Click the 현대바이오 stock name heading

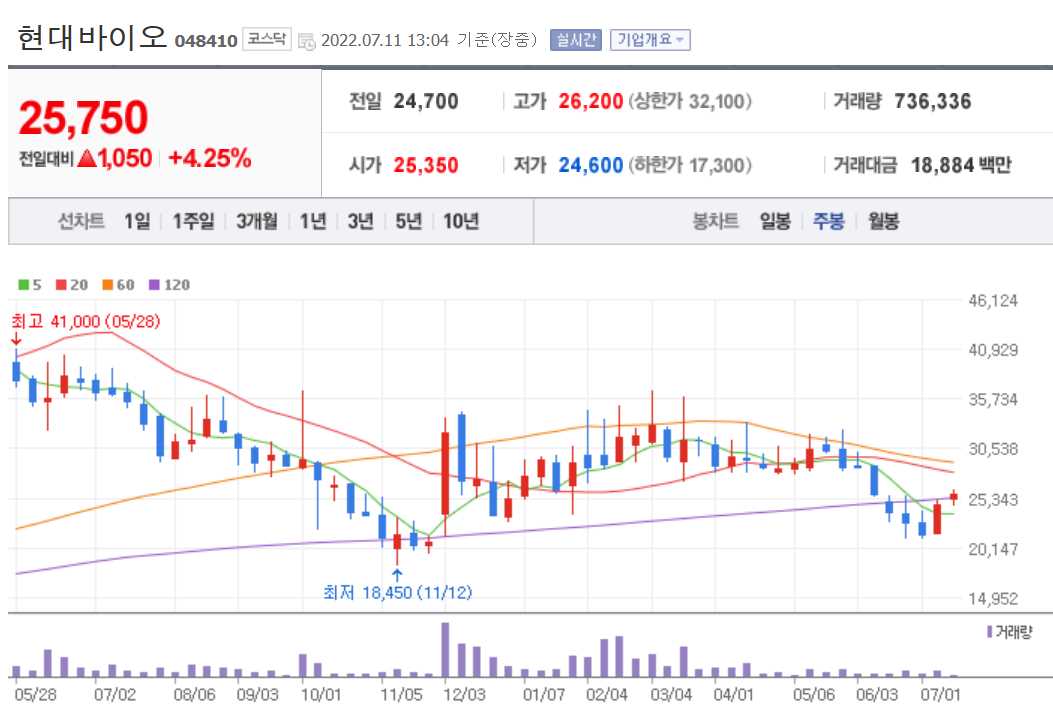pos(92,38)
